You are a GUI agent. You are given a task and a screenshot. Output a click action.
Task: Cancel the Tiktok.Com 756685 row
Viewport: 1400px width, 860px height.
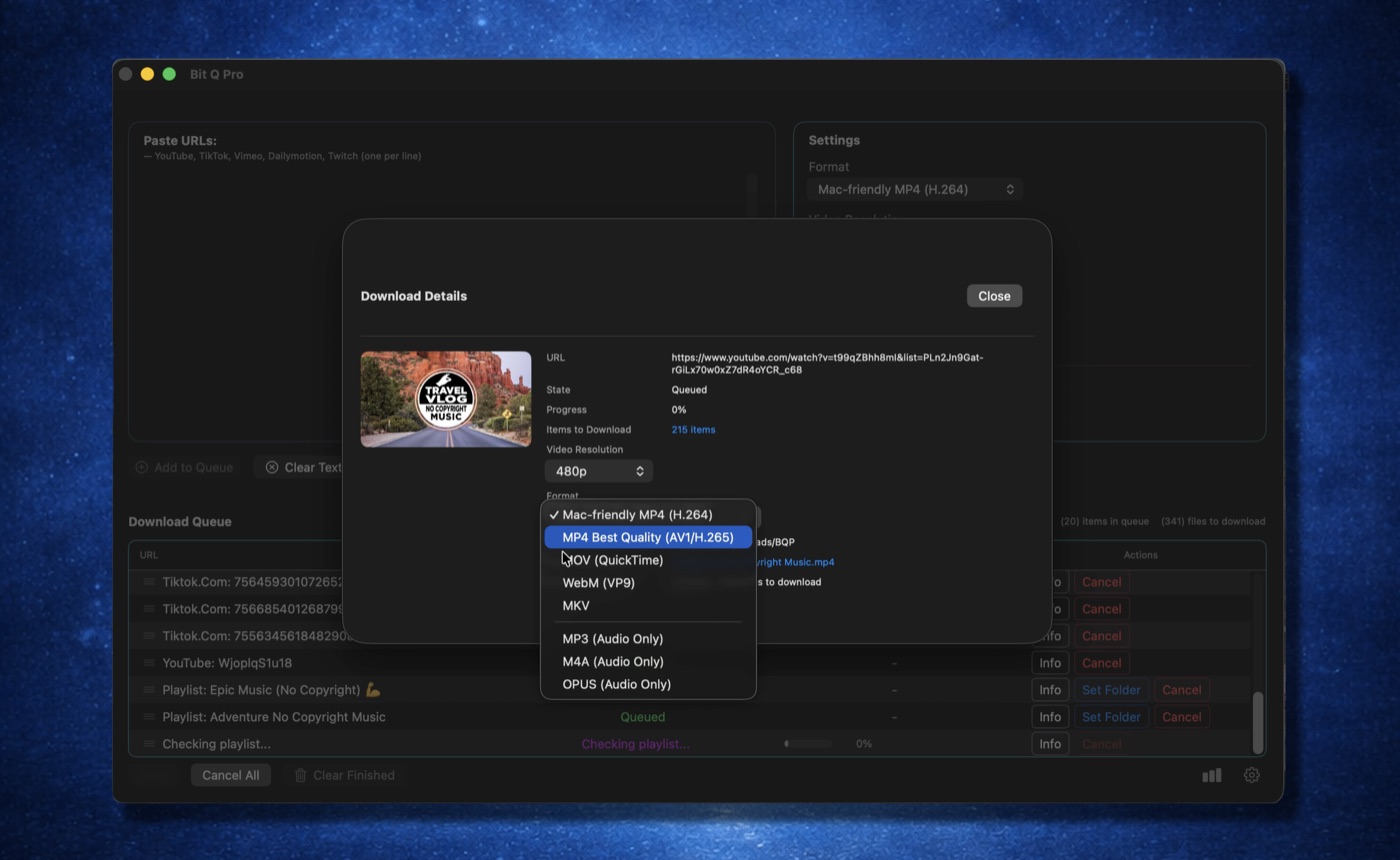click(x=1101, y=609)
